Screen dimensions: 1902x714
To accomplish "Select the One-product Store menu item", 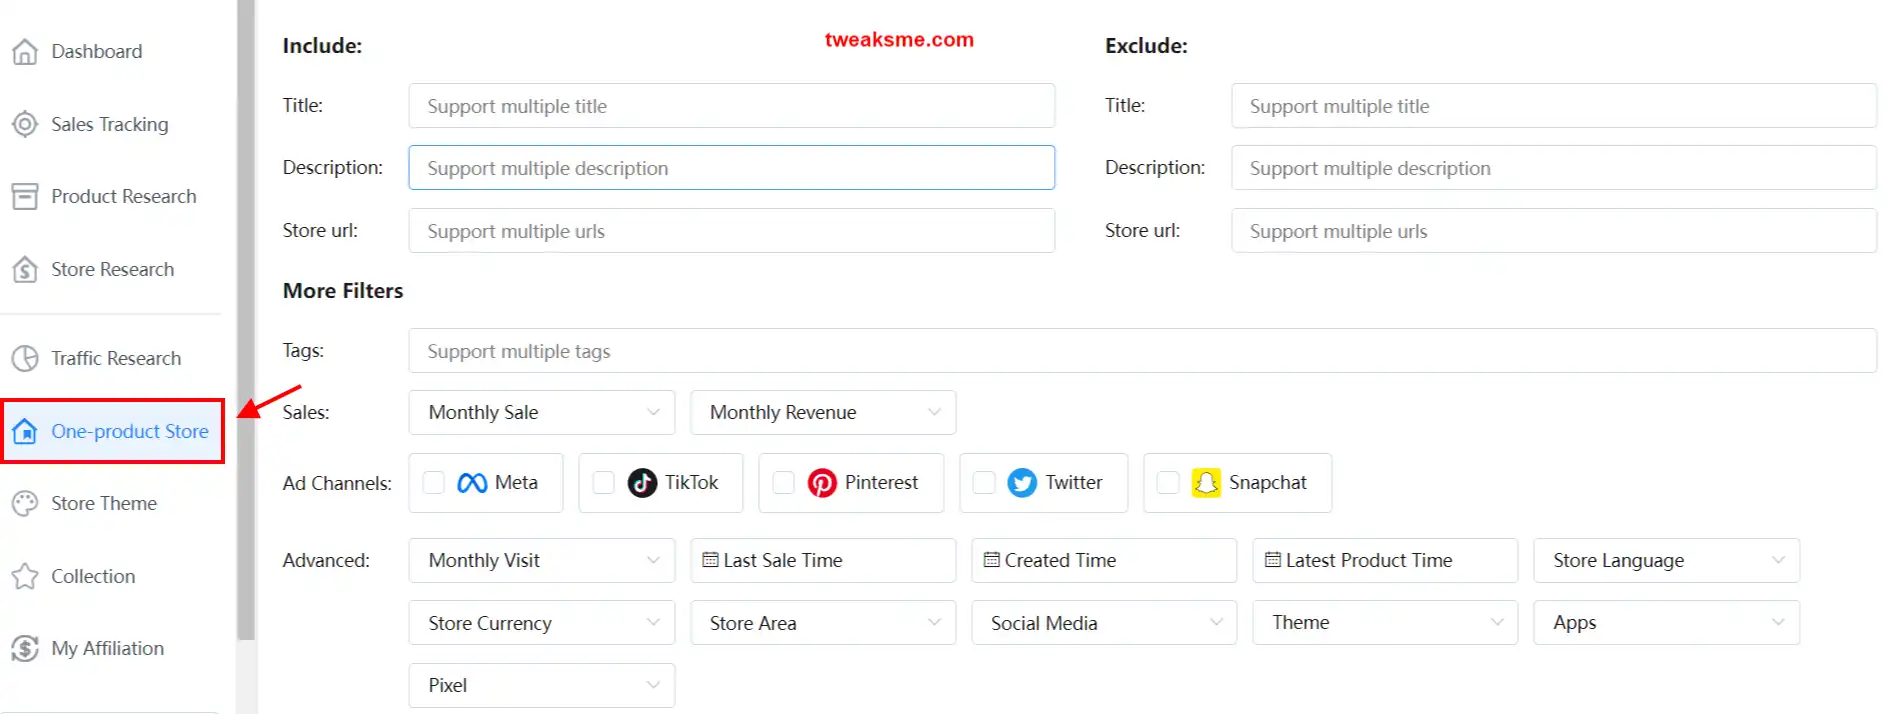I will (x=113, y=431).
